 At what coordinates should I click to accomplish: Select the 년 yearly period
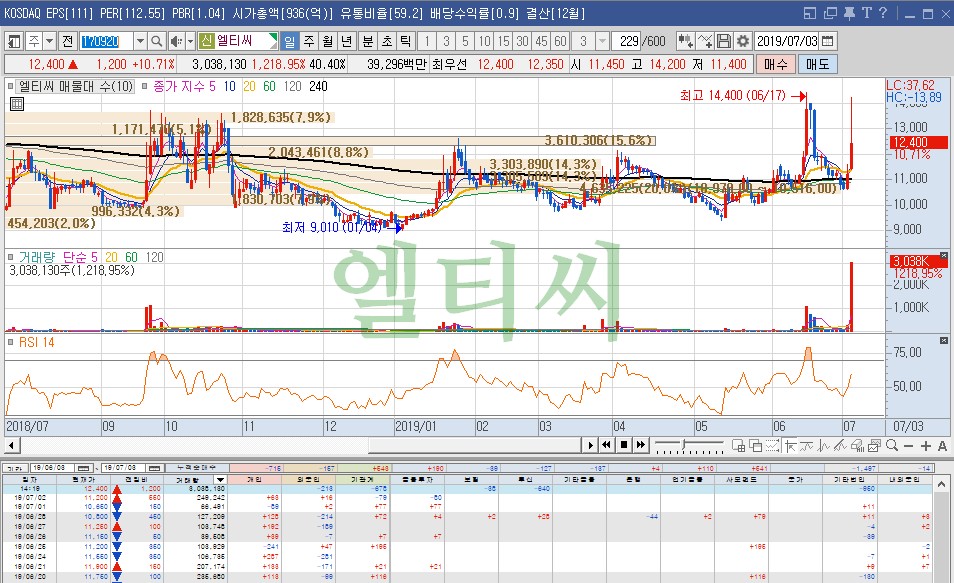pos(347,41)
